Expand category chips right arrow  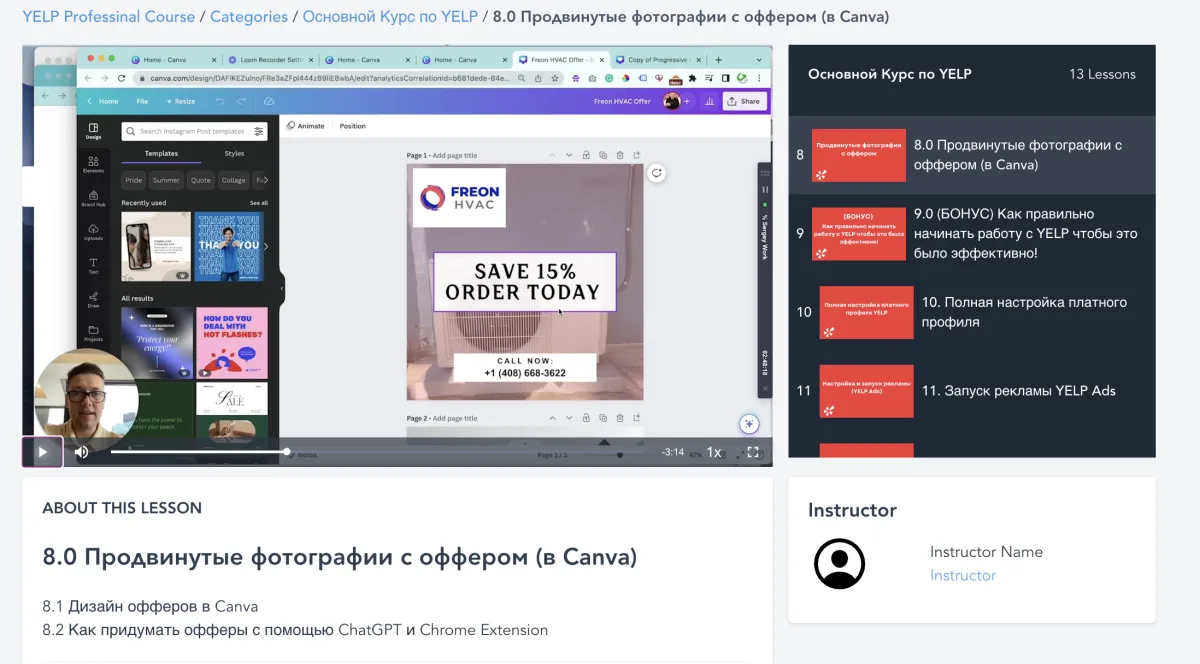[266, 180]
